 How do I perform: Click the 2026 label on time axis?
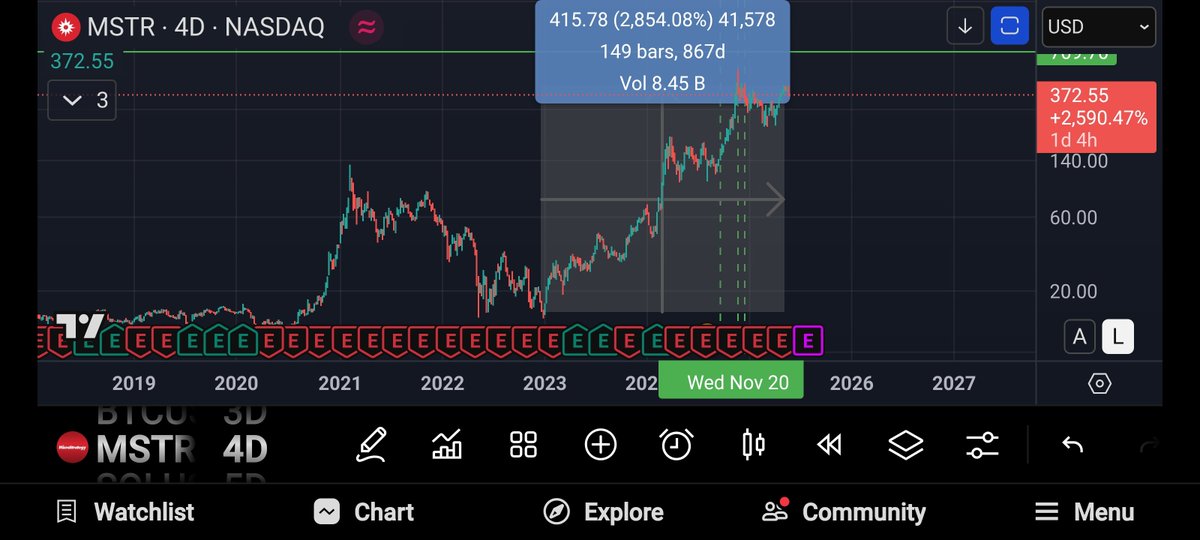pyautogui.click(x=851, y=383)
